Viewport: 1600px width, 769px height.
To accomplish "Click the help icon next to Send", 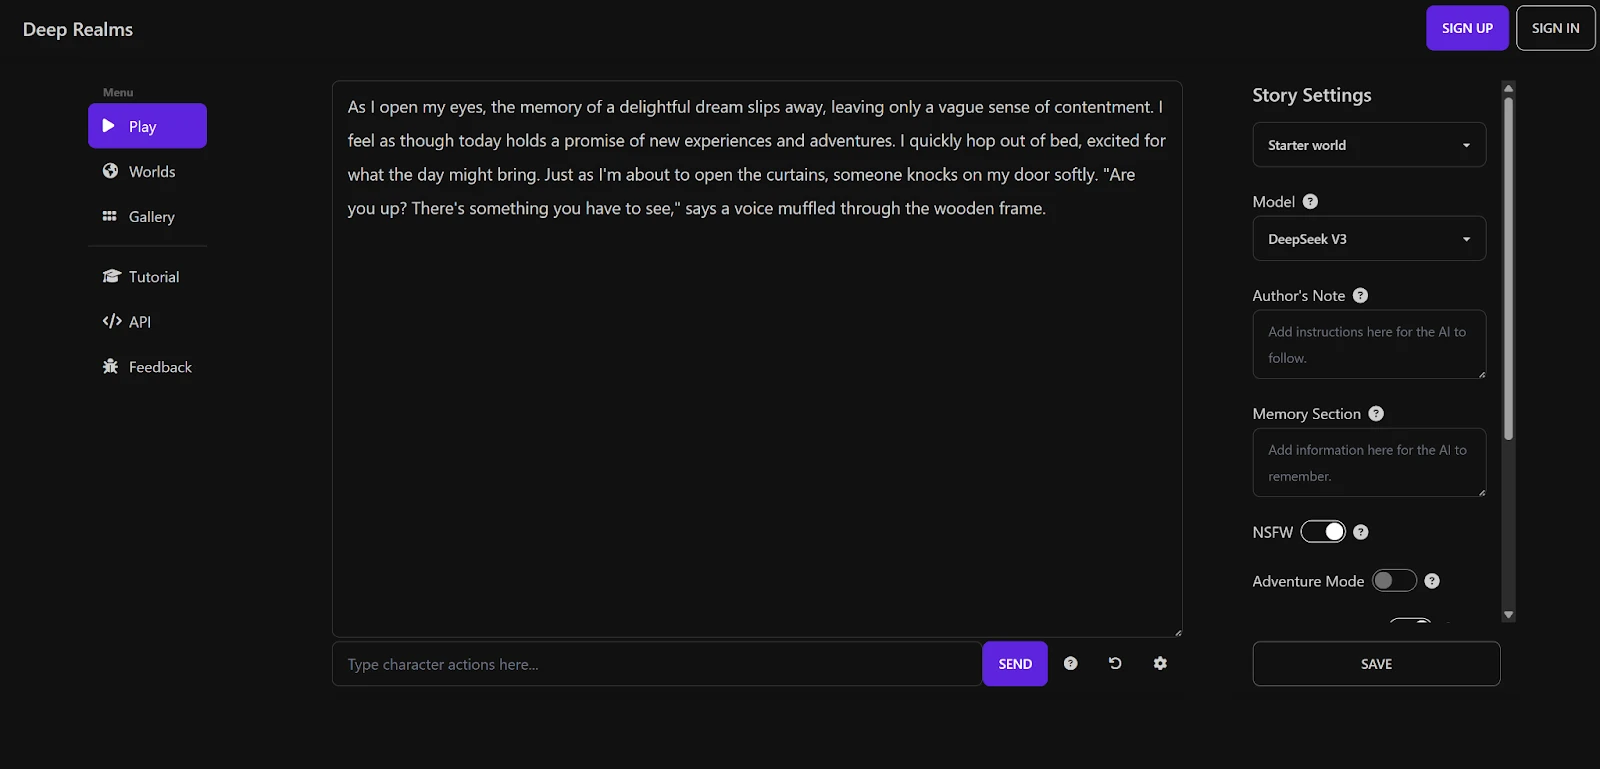I will coord(1070,663).
